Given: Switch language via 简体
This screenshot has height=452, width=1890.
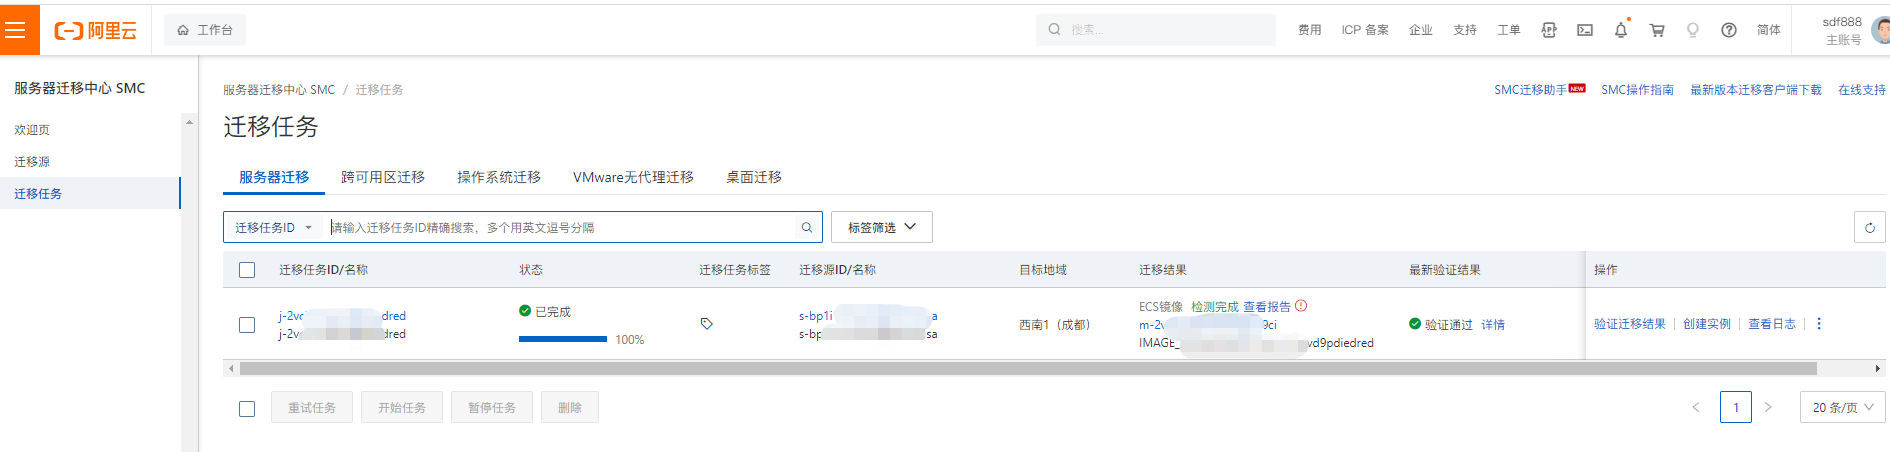Looking at the screenshot, I should 1769,30.
